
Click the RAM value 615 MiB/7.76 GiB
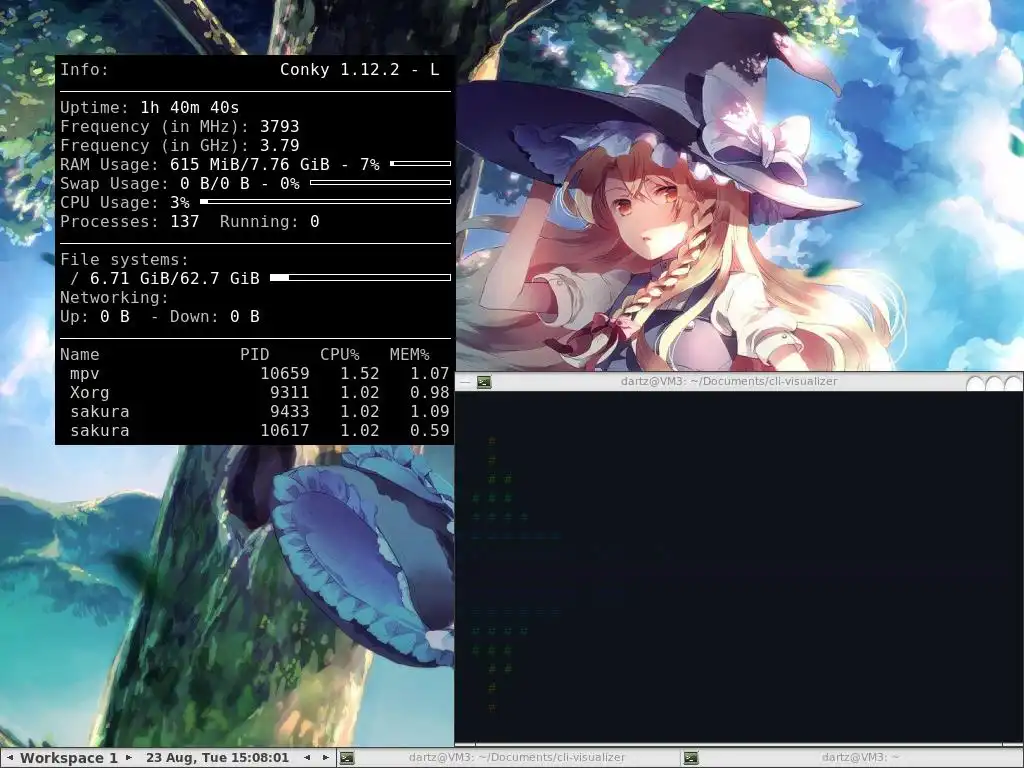tap(249, 165)
